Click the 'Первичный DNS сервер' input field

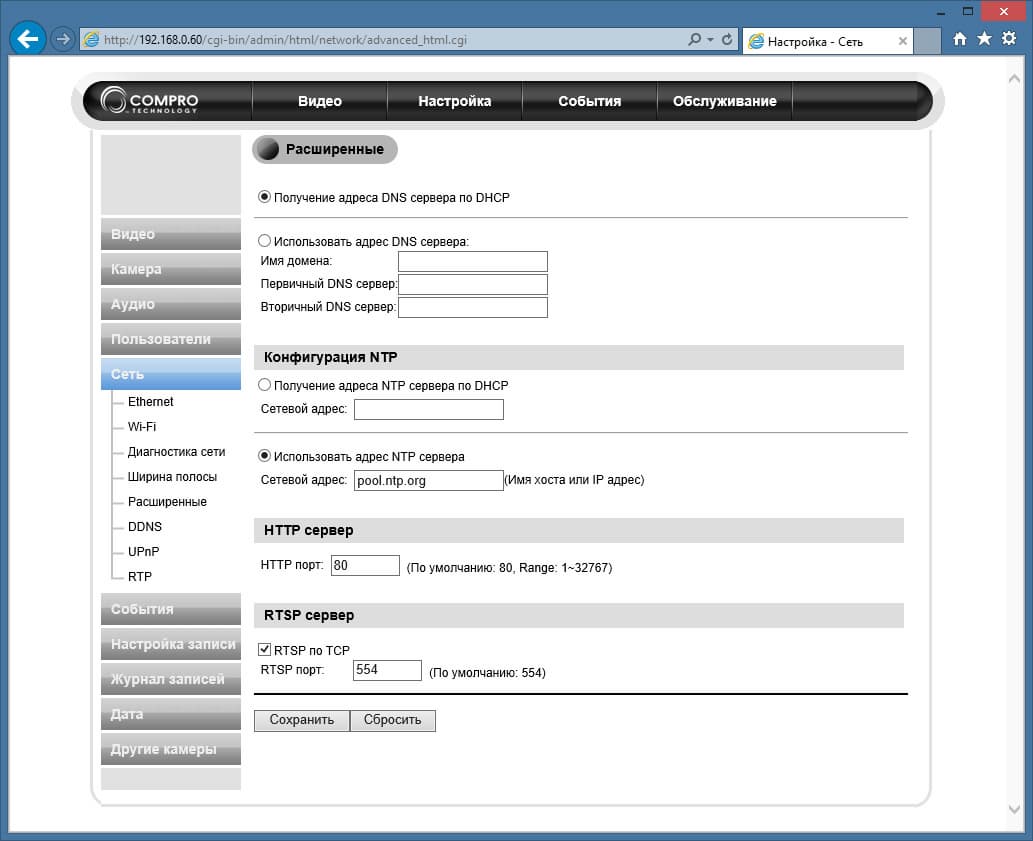coord(472,284)
